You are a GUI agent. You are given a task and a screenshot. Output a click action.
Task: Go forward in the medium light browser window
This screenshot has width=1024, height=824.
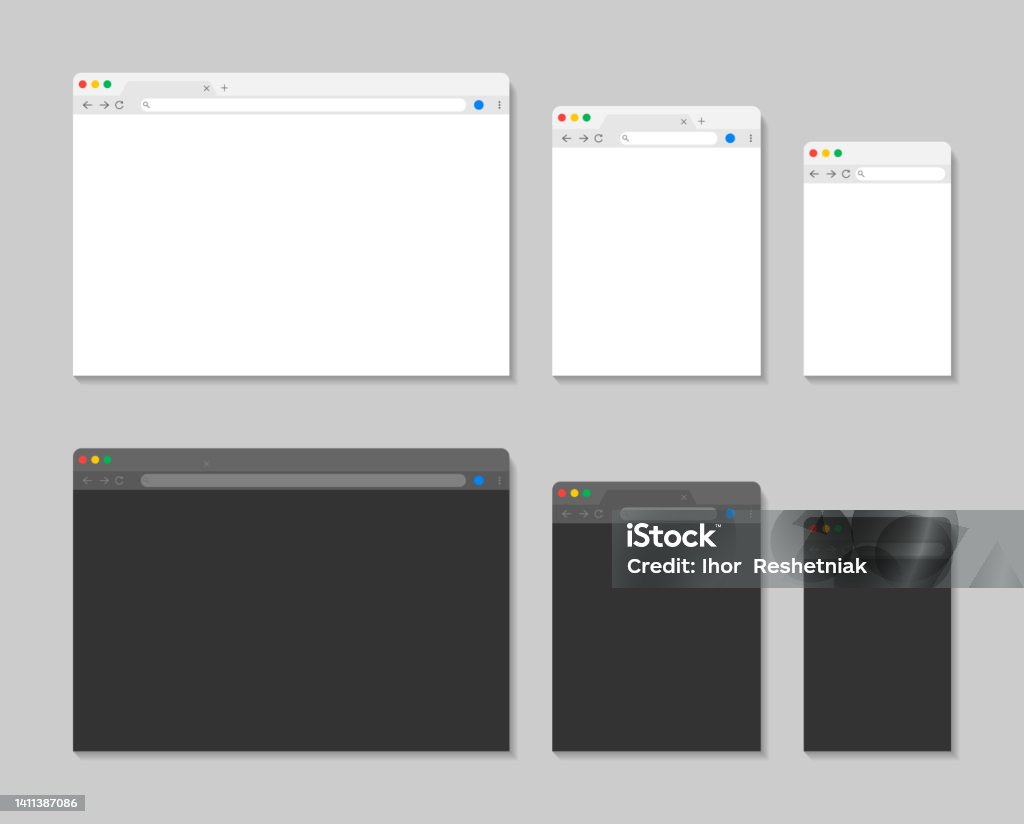coord(583,138)
